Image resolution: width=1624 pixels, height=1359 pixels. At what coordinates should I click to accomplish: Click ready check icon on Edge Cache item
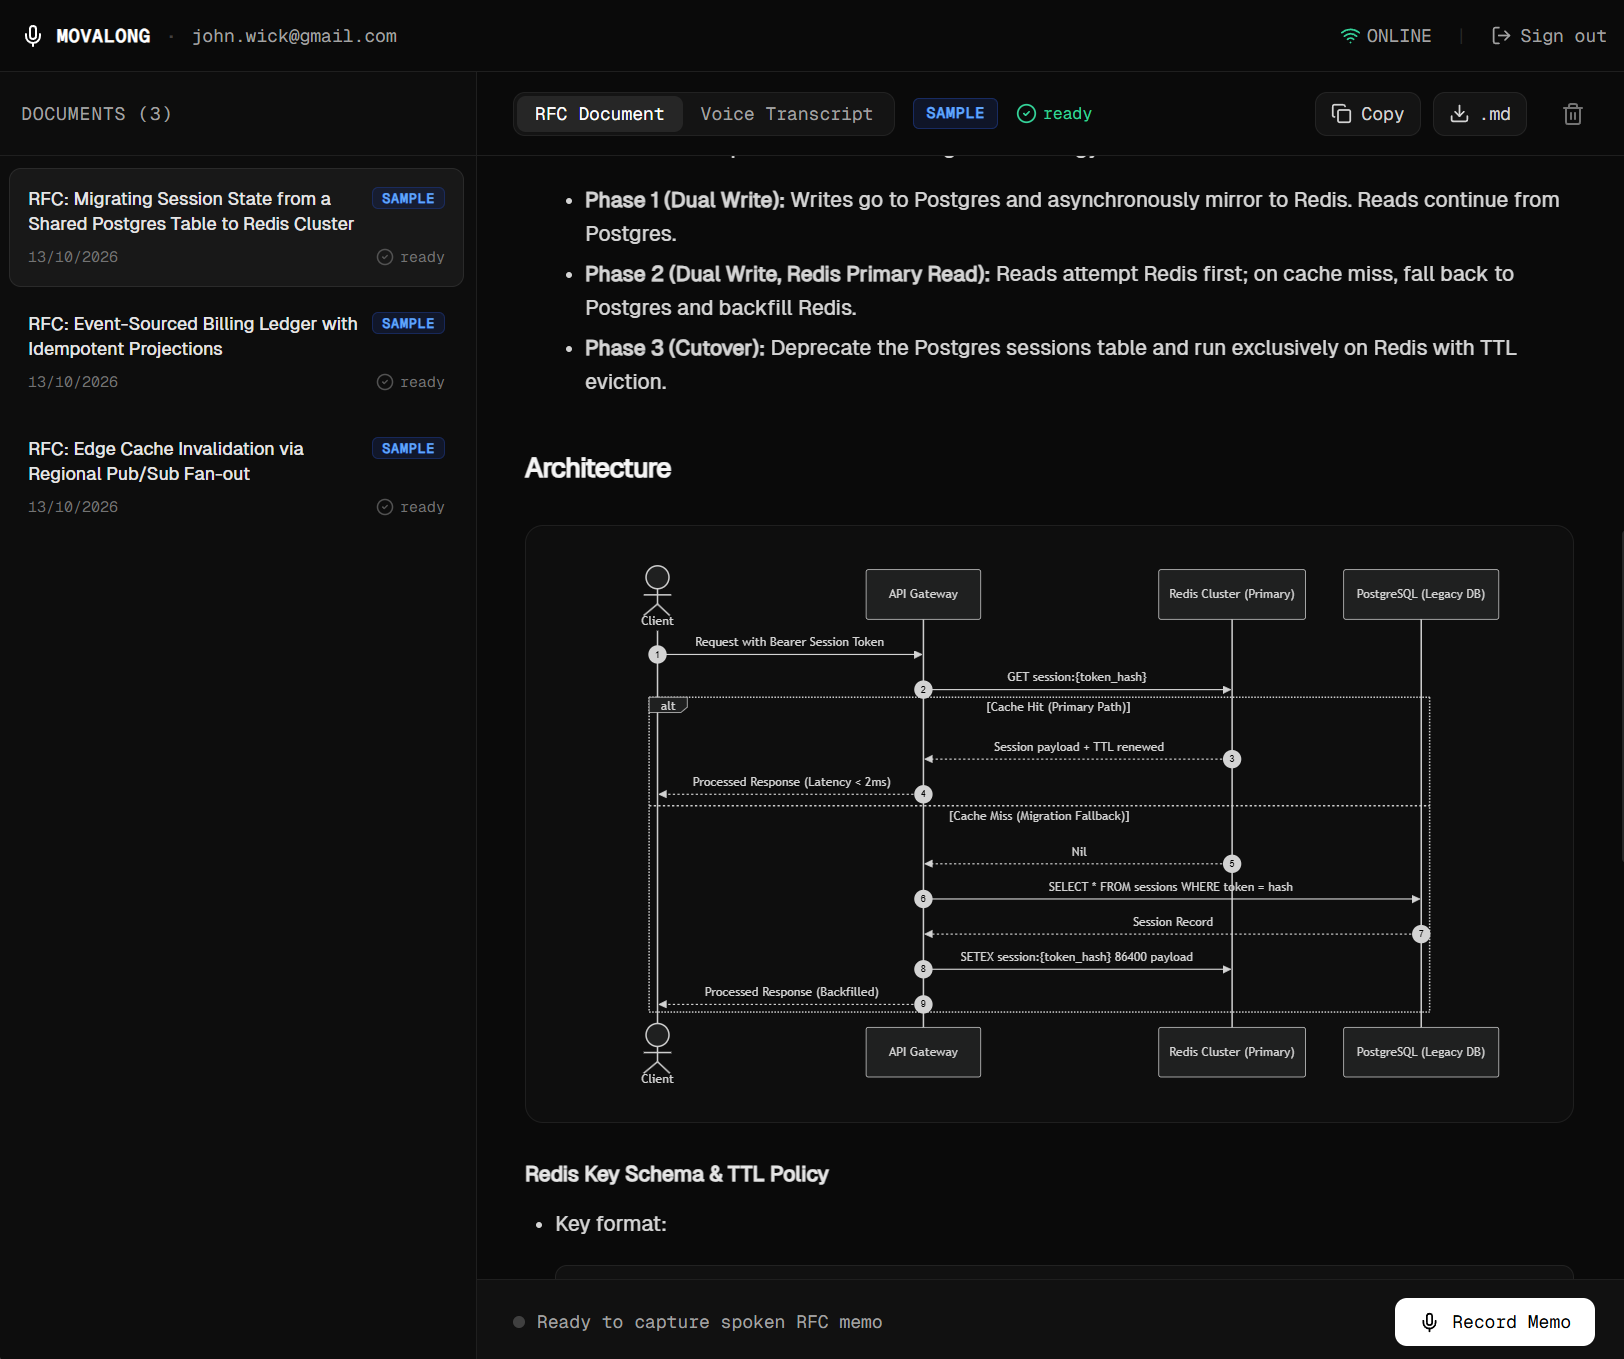[x=385, y=507]
